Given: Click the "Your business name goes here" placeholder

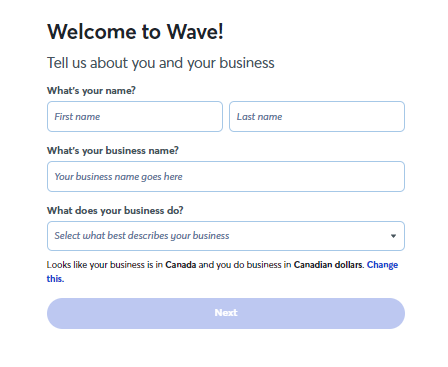Looking at the screenshot, I should coord(118,177).
